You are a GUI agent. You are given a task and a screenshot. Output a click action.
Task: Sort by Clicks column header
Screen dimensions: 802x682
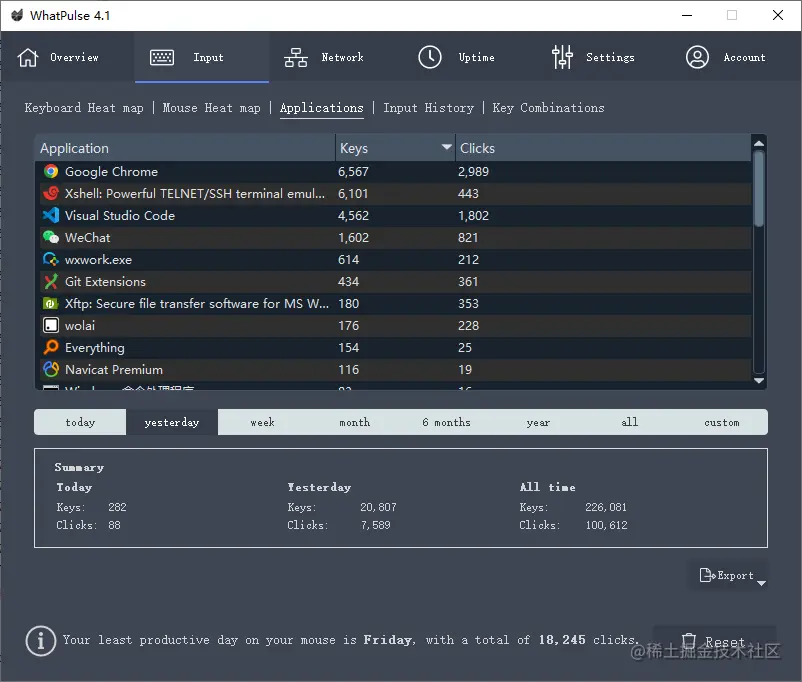(x=604, y=148)
